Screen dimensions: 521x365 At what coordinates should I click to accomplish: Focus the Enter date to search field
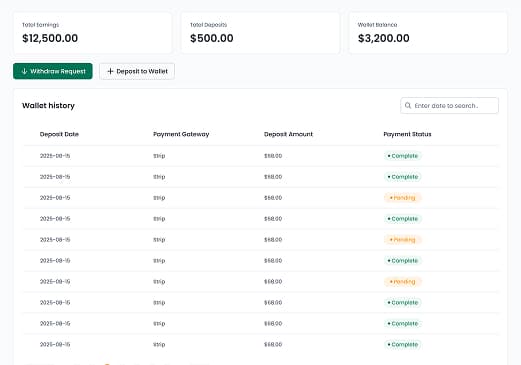pyautogui.click(x=449, y=106)
